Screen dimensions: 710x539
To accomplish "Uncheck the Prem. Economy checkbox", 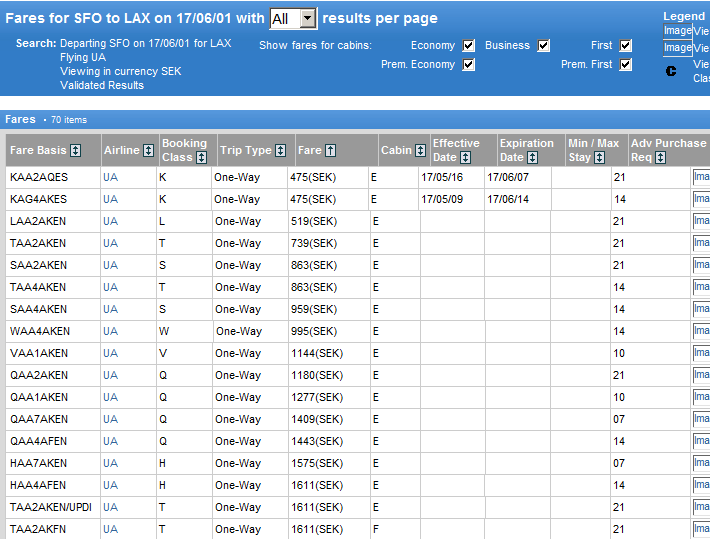I will click(469, 65).
